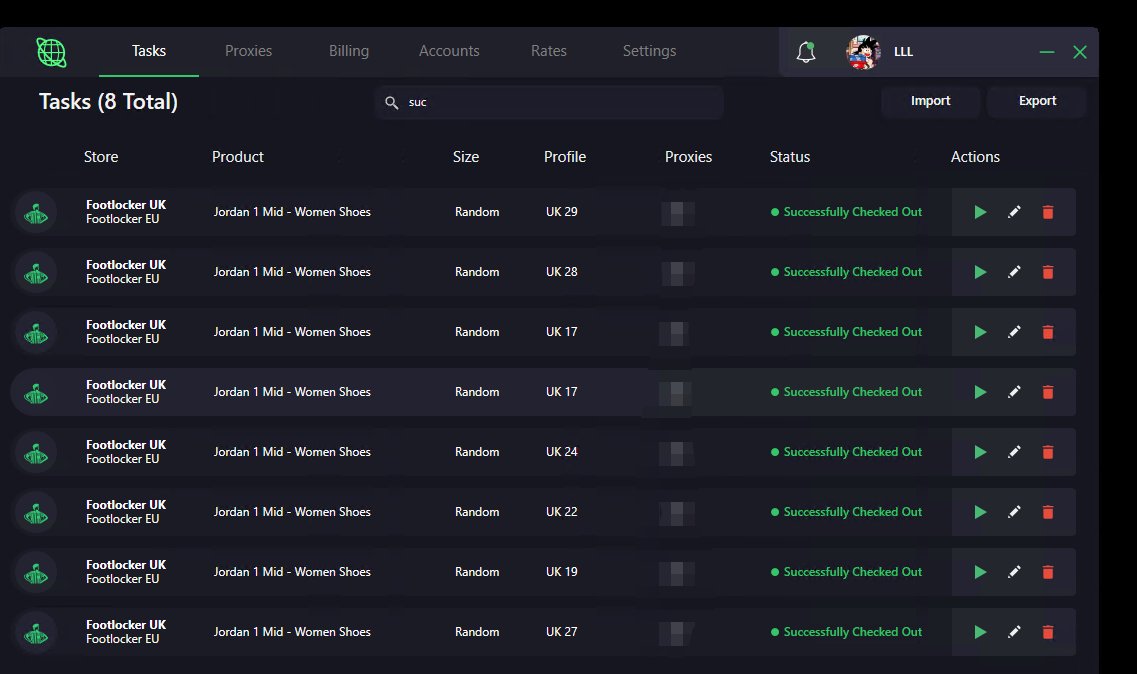Click the Export button
This screenshot has height=674, width=1137.
pyautogui.click(x=1037, y=101)
